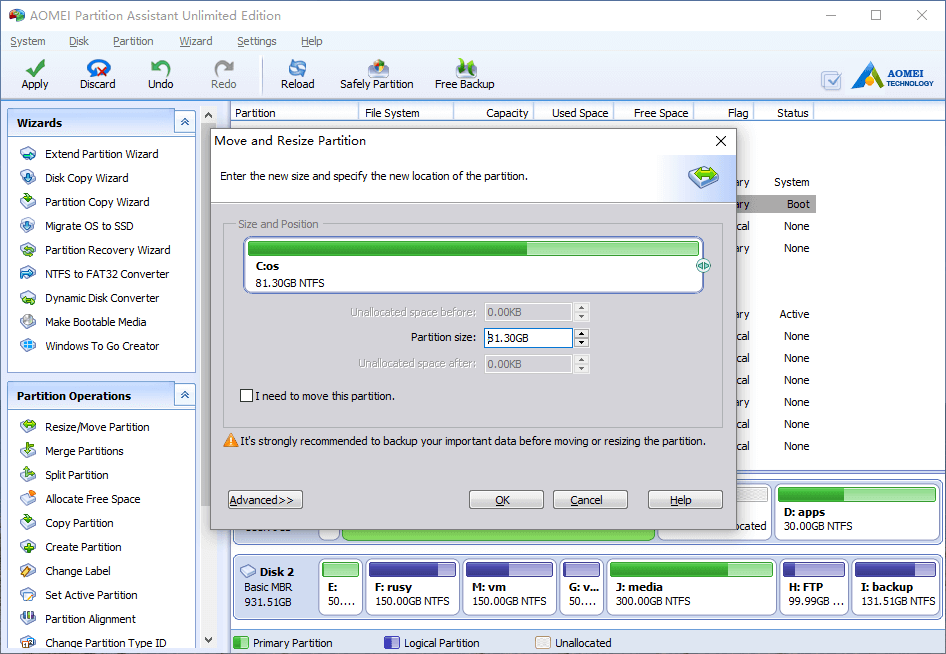Image resolution: width=946 pixels, height=654 pixels.
Task: Select the J: media partition block
Action: tap(691, 586)
